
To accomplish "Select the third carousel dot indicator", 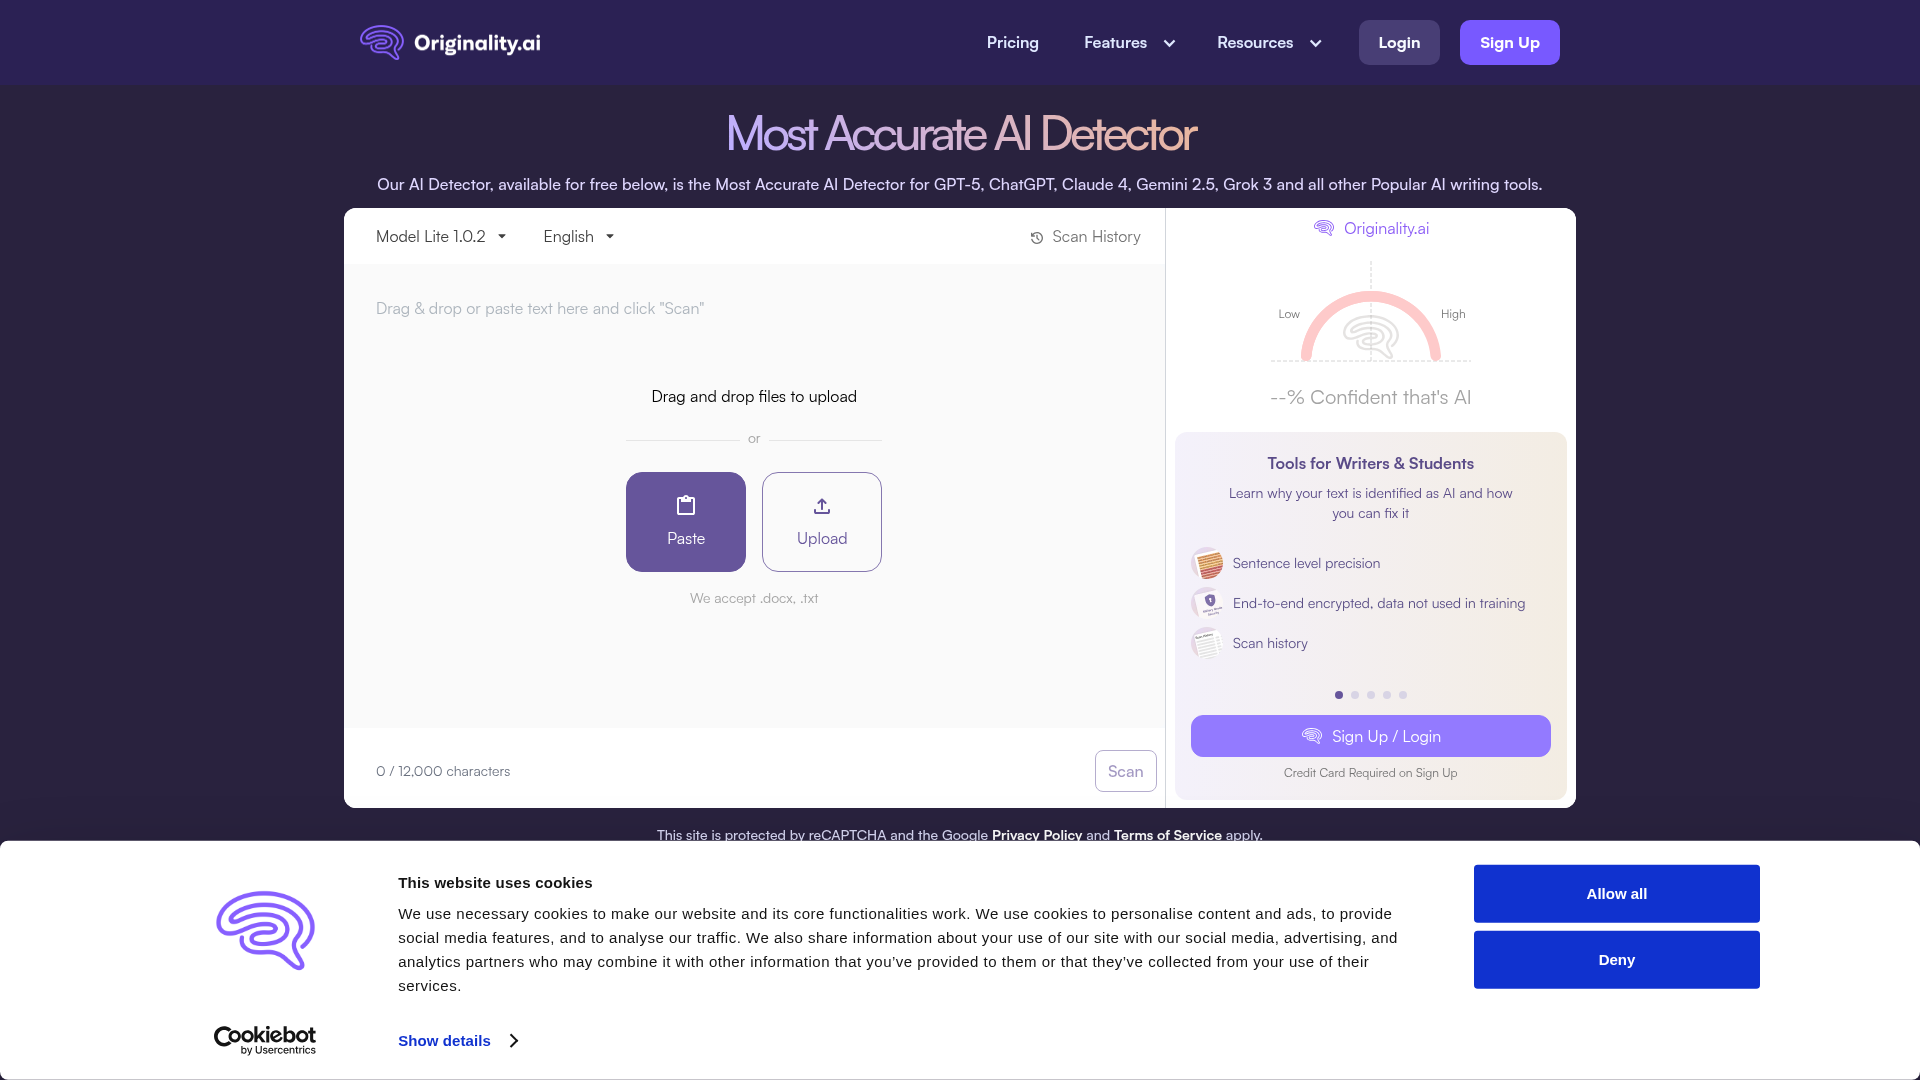I will pyautogui.click(x=1370, y=694).
